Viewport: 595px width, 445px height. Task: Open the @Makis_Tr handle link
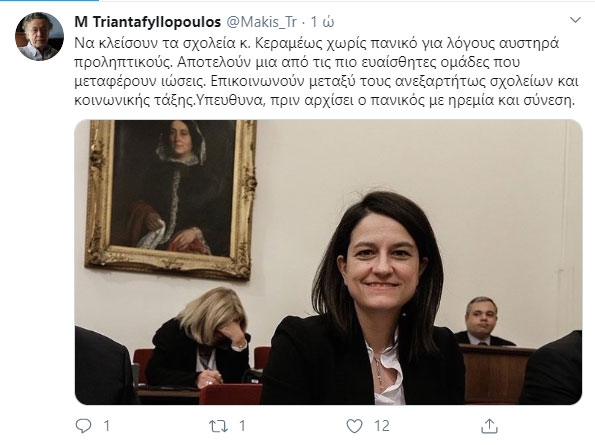click(261, 22)
